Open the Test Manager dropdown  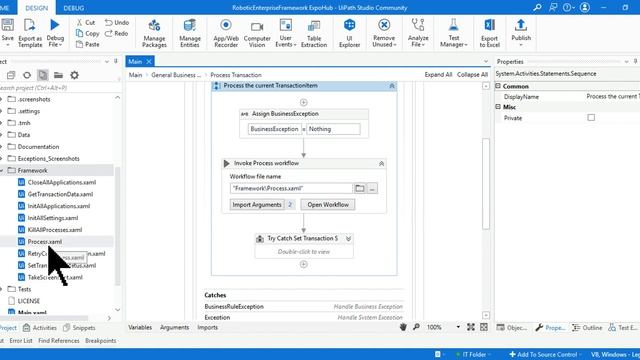(x=453, y=33)
